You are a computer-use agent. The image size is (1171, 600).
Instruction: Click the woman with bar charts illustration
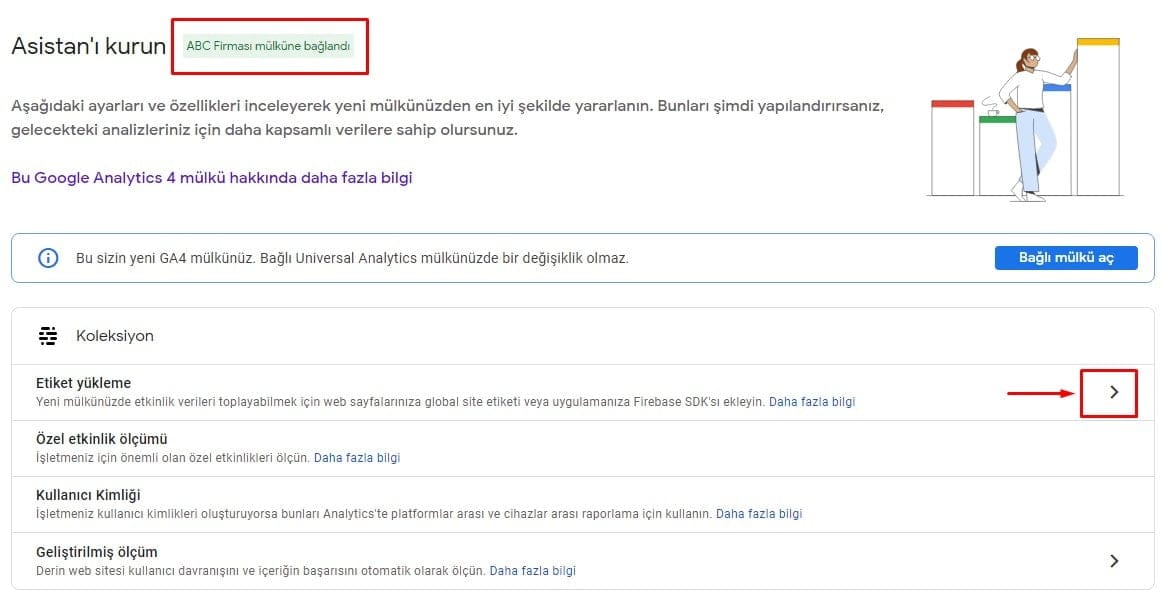click(1026, 118)
